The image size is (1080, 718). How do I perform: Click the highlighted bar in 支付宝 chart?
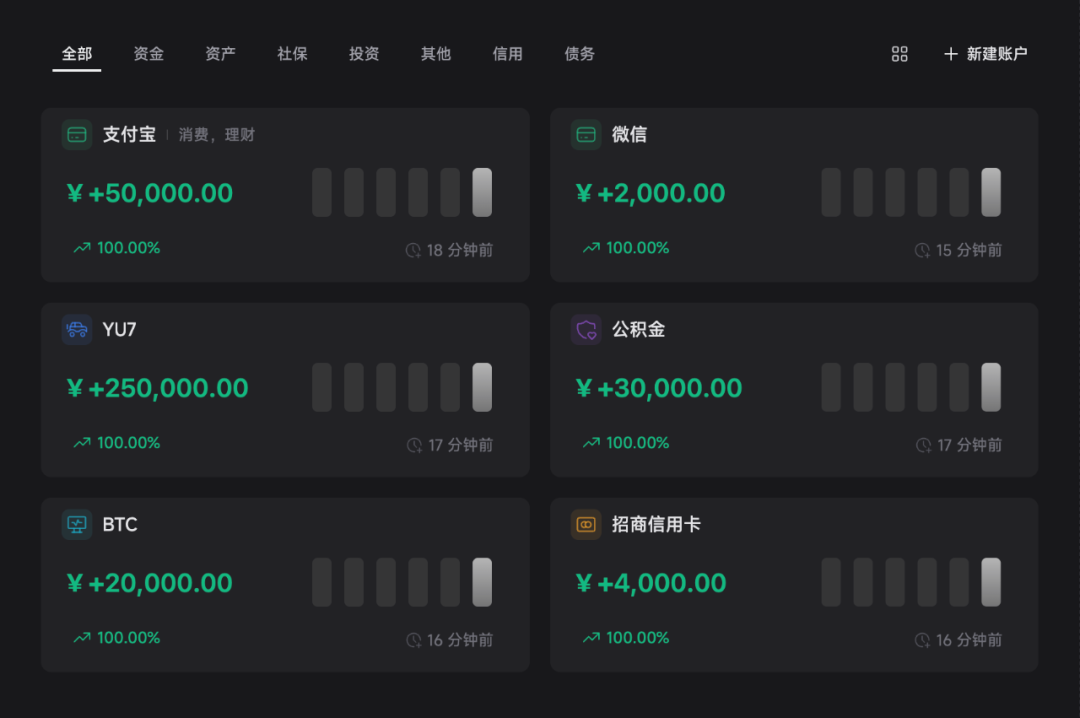(482, 192)
